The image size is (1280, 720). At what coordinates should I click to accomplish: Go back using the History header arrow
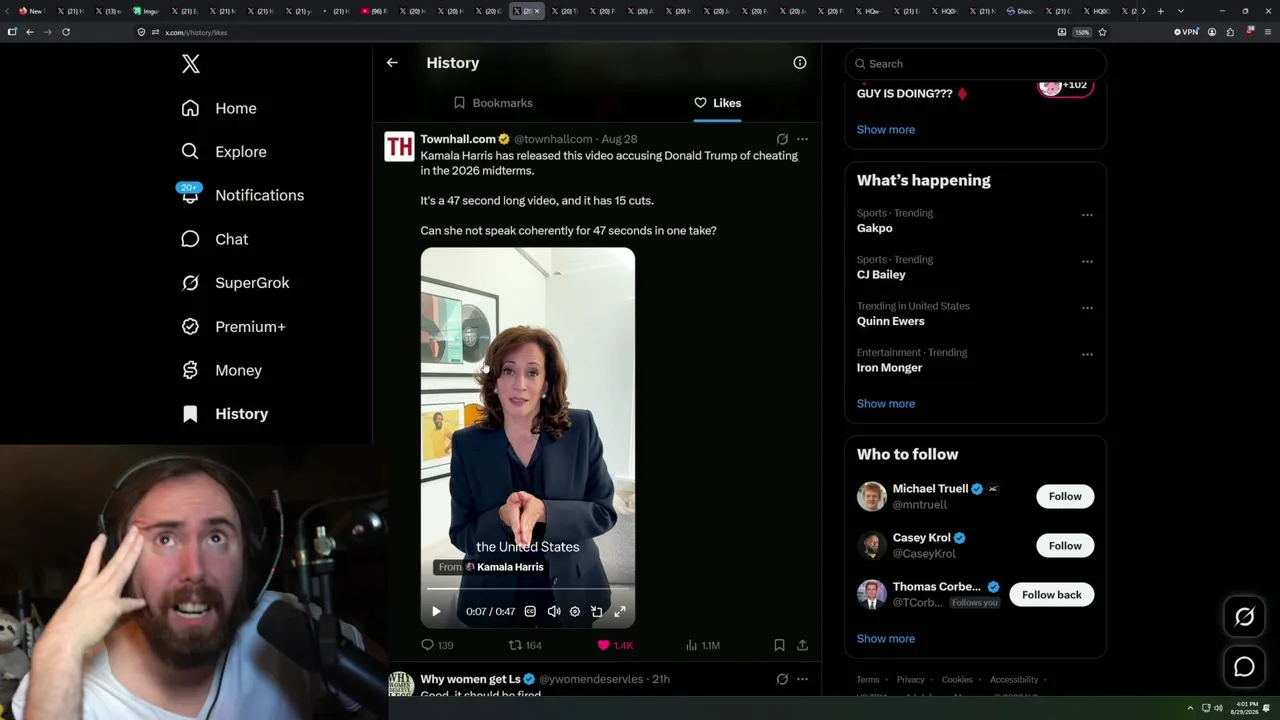(x=392, y=62)
